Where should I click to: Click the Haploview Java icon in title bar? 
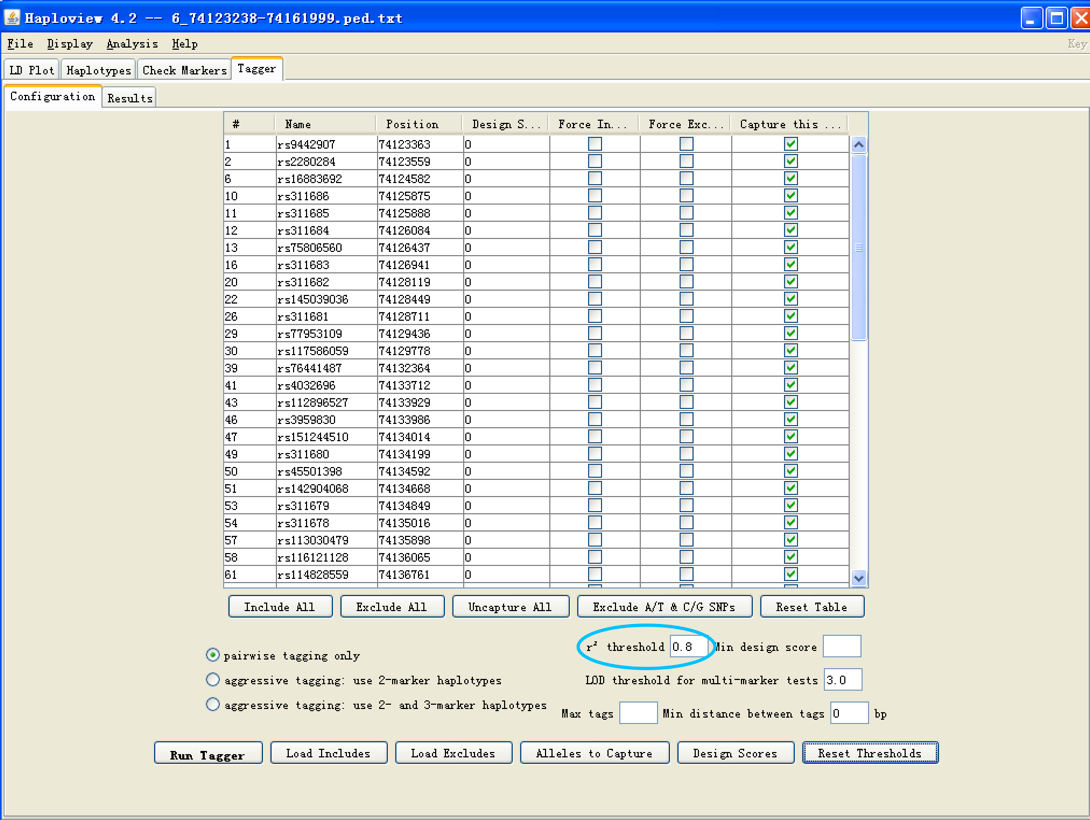click(12, 17)
